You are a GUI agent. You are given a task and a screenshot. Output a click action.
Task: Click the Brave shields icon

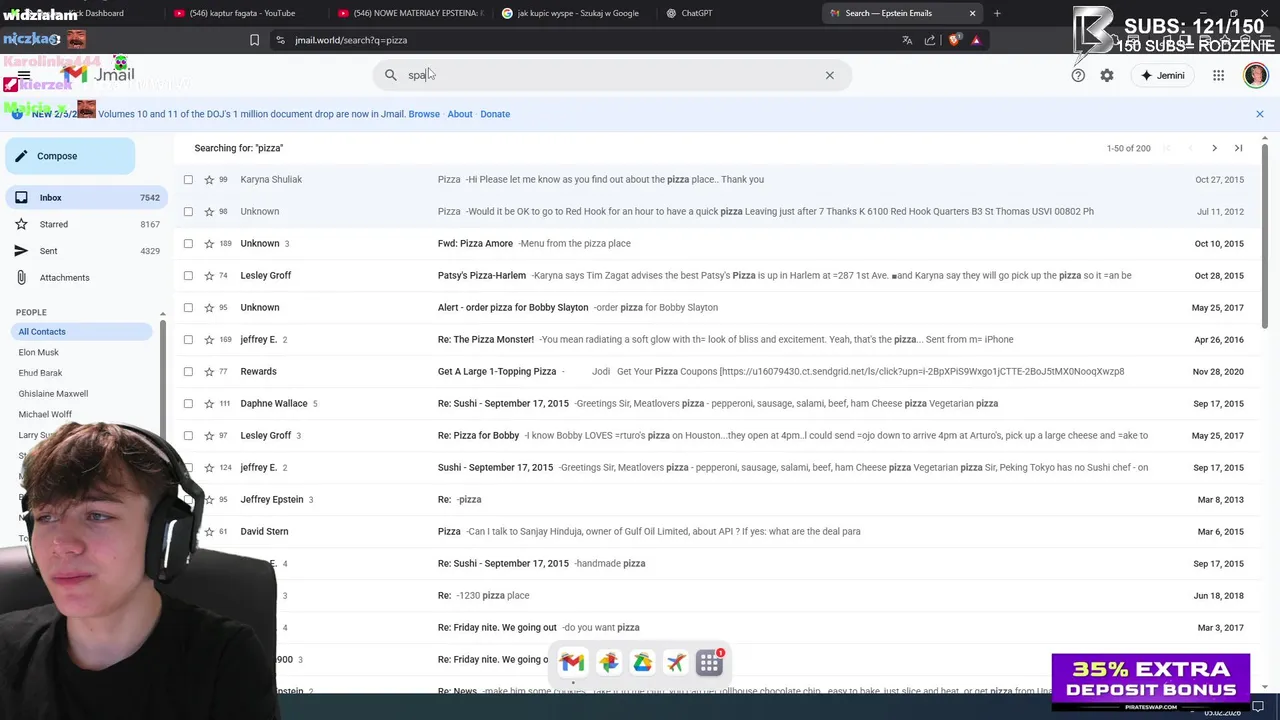click(x=954, y=40)
